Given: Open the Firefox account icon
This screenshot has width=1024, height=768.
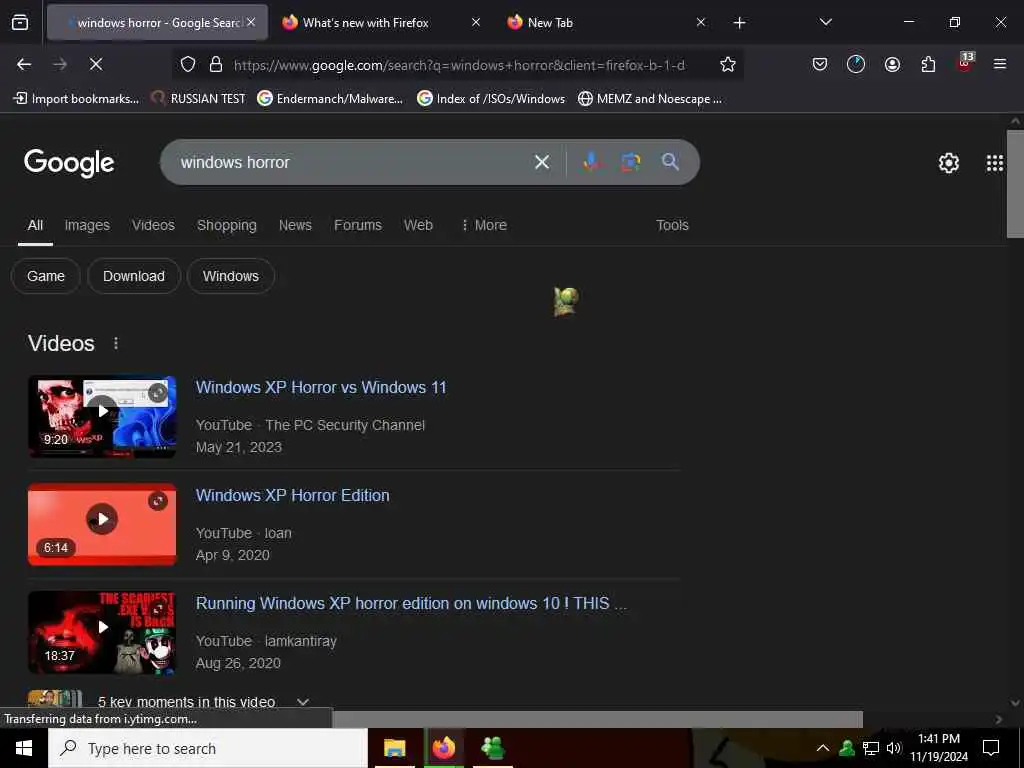Looking at the screenshot, I should [x=892, y=64].
